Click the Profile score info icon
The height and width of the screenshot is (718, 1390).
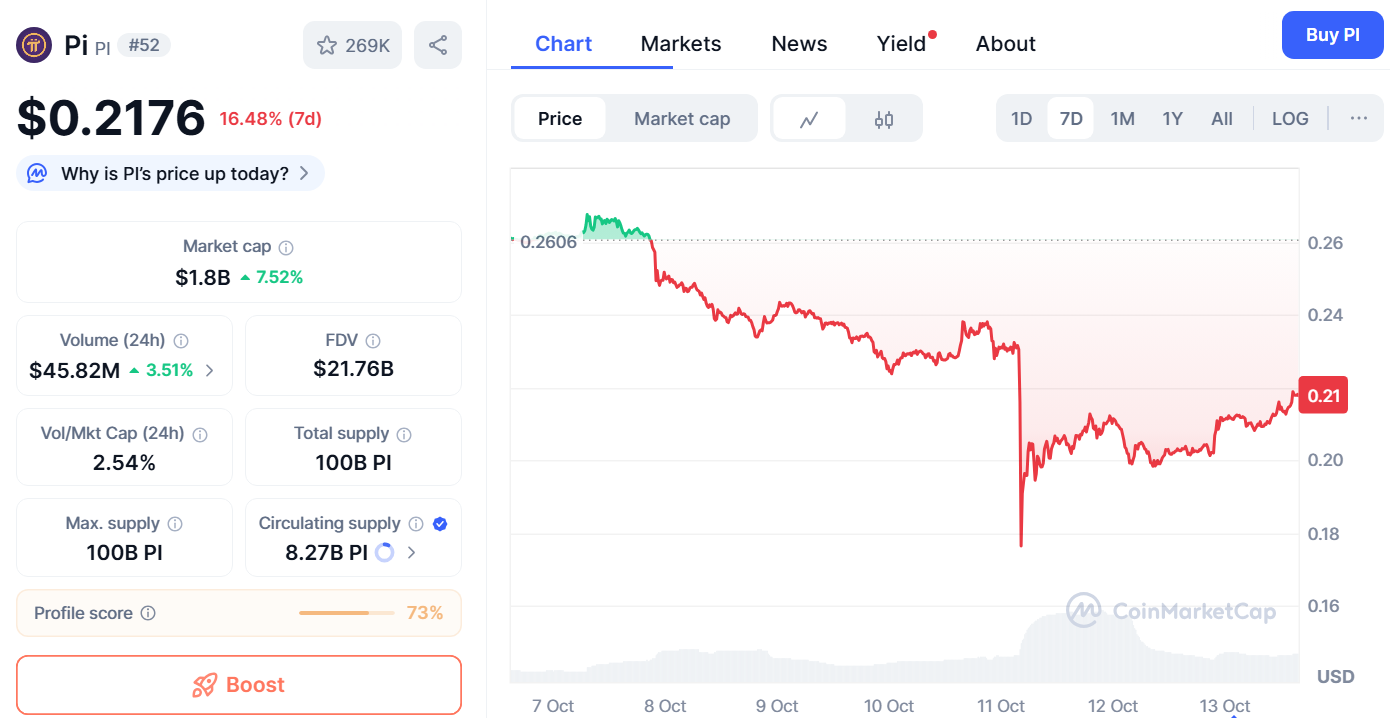coord(148,613)
